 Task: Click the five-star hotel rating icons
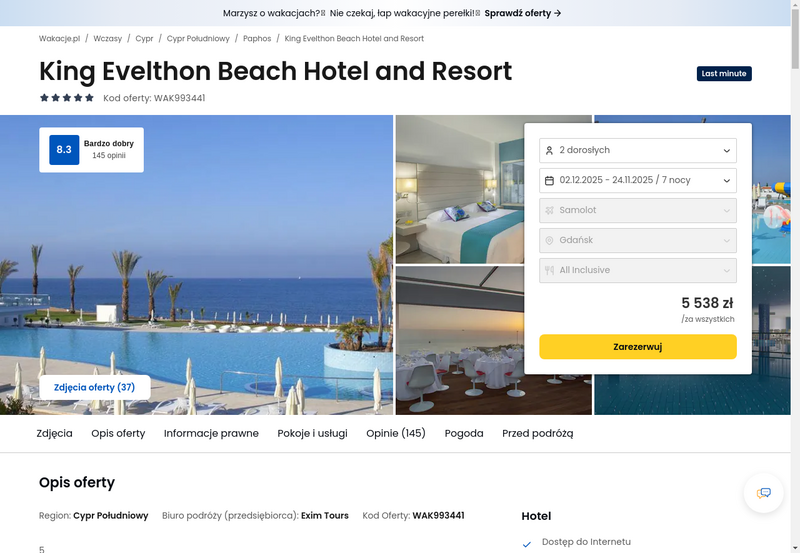click(x=67, y=97)
